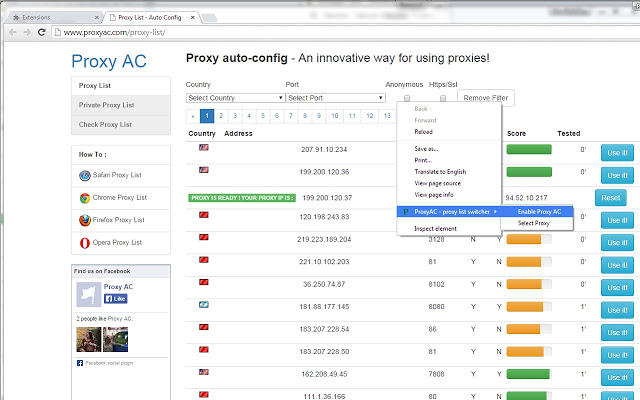Click the Facebook Like button
This screenshot has width=640, height=400.
point(116,299)
